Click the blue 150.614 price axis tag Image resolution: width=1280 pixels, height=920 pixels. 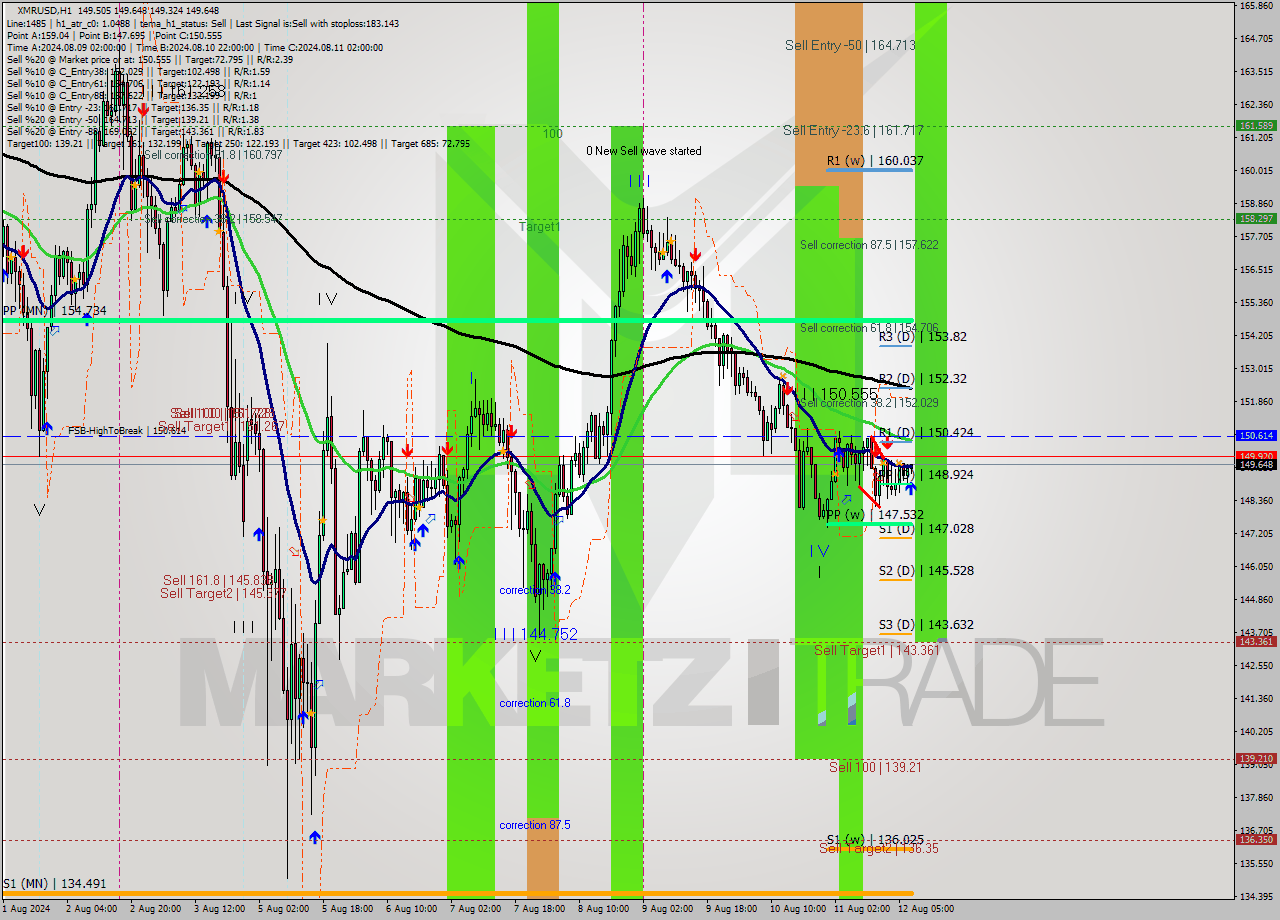pyautogui.click(x=1256, y=436)
